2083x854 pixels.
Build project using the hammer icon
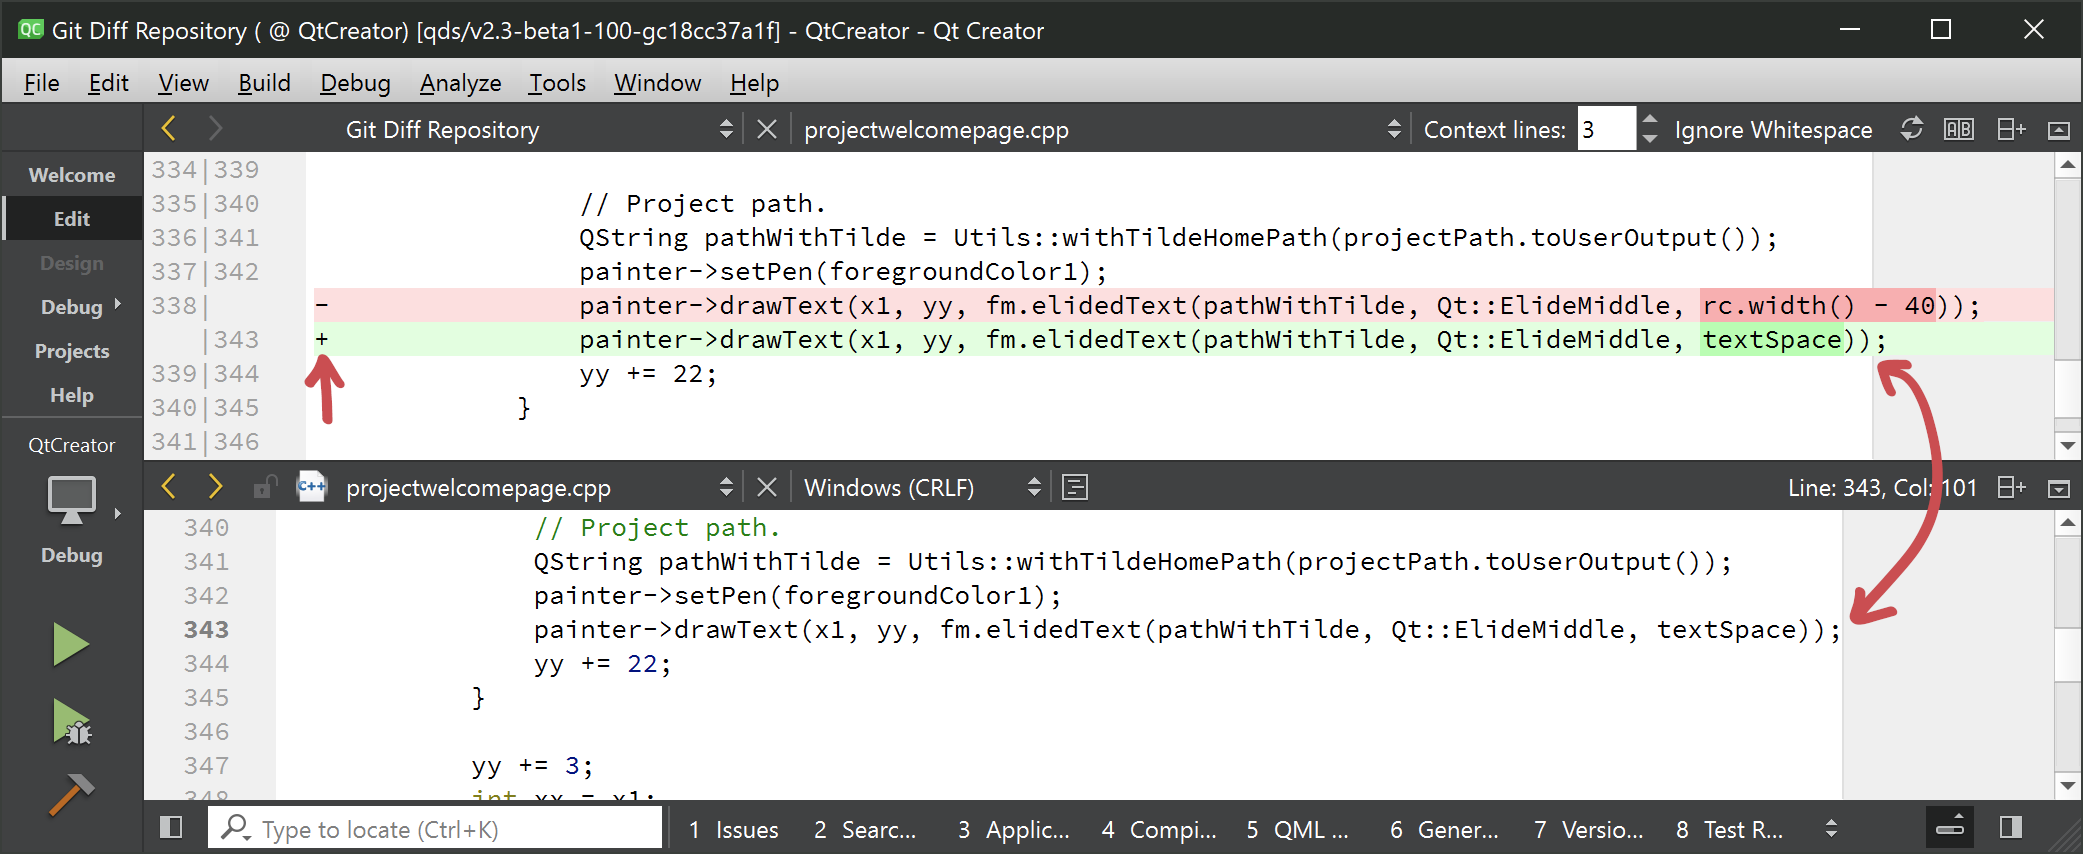coord(71,795)
